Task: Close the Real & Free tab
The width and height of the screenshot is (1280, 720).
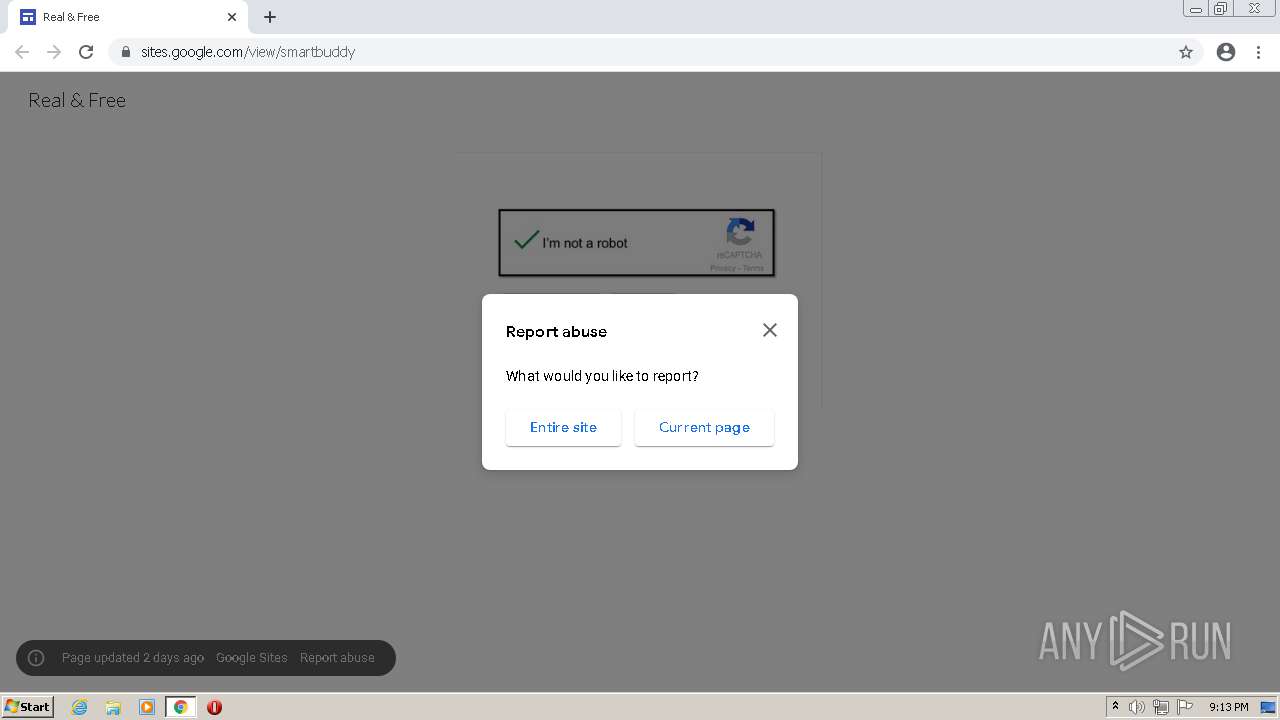Action: (232, 17)
